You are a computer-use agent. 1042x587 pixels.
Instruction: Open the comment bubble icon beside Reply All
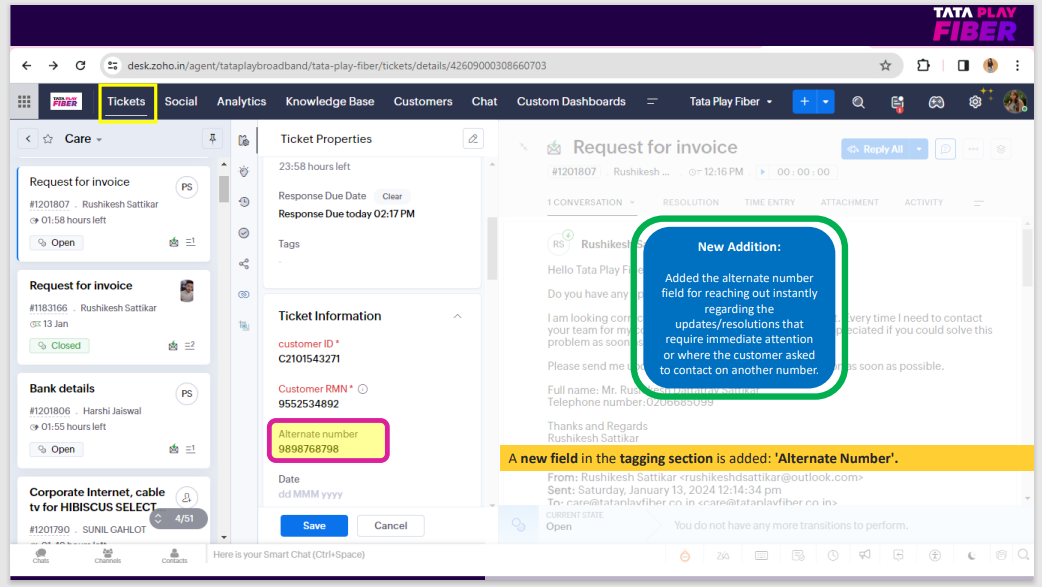point(945,149)
